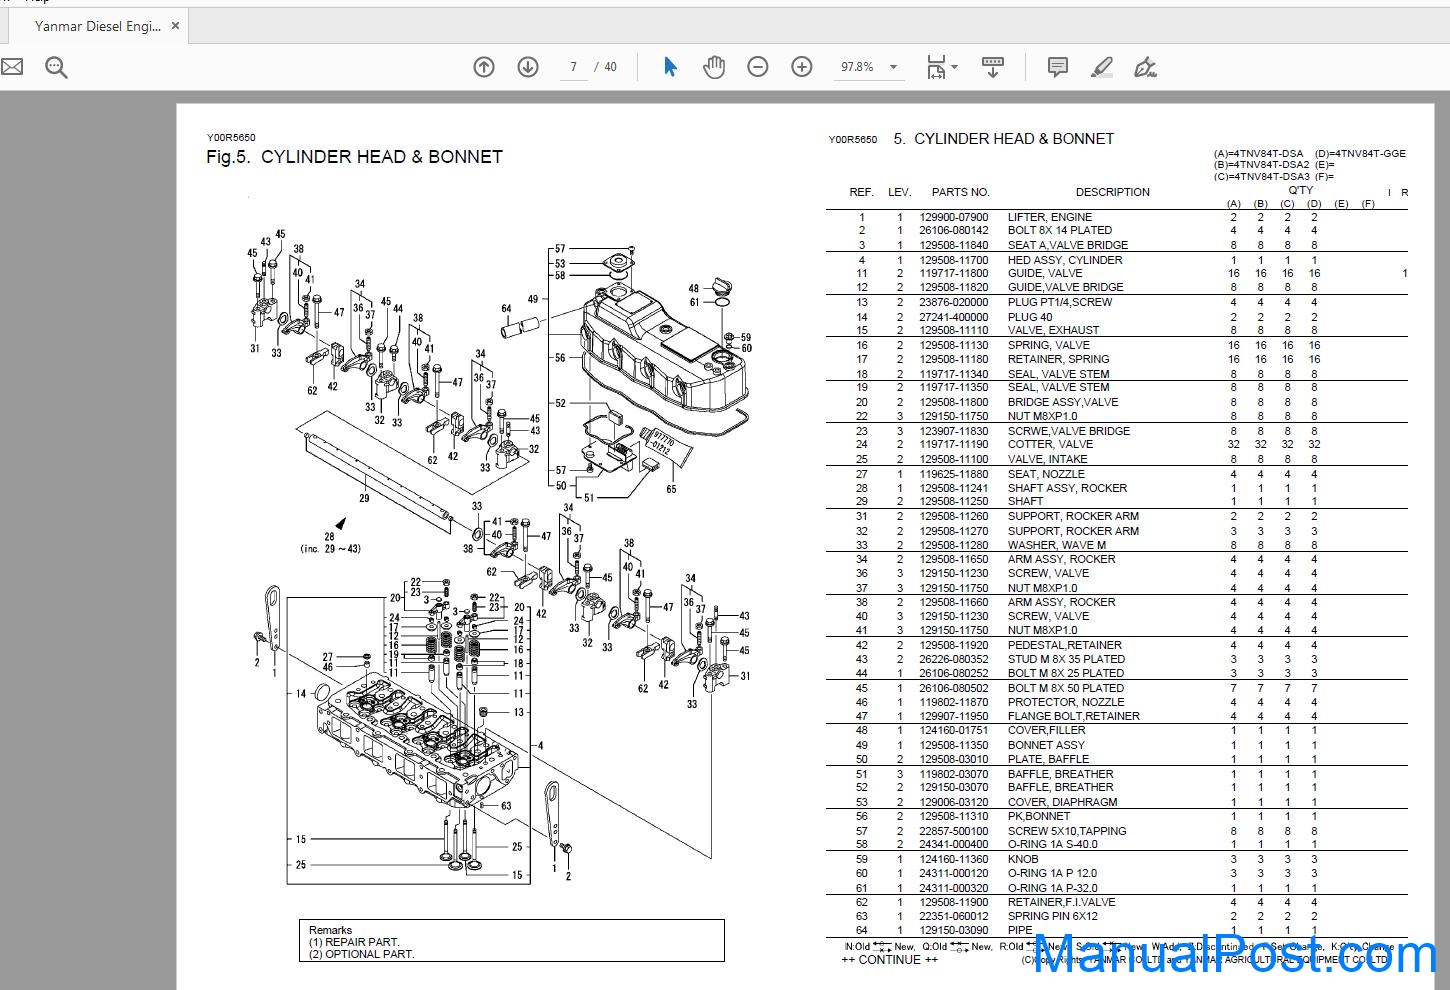Click part number 129508-11350

[954, 745]
